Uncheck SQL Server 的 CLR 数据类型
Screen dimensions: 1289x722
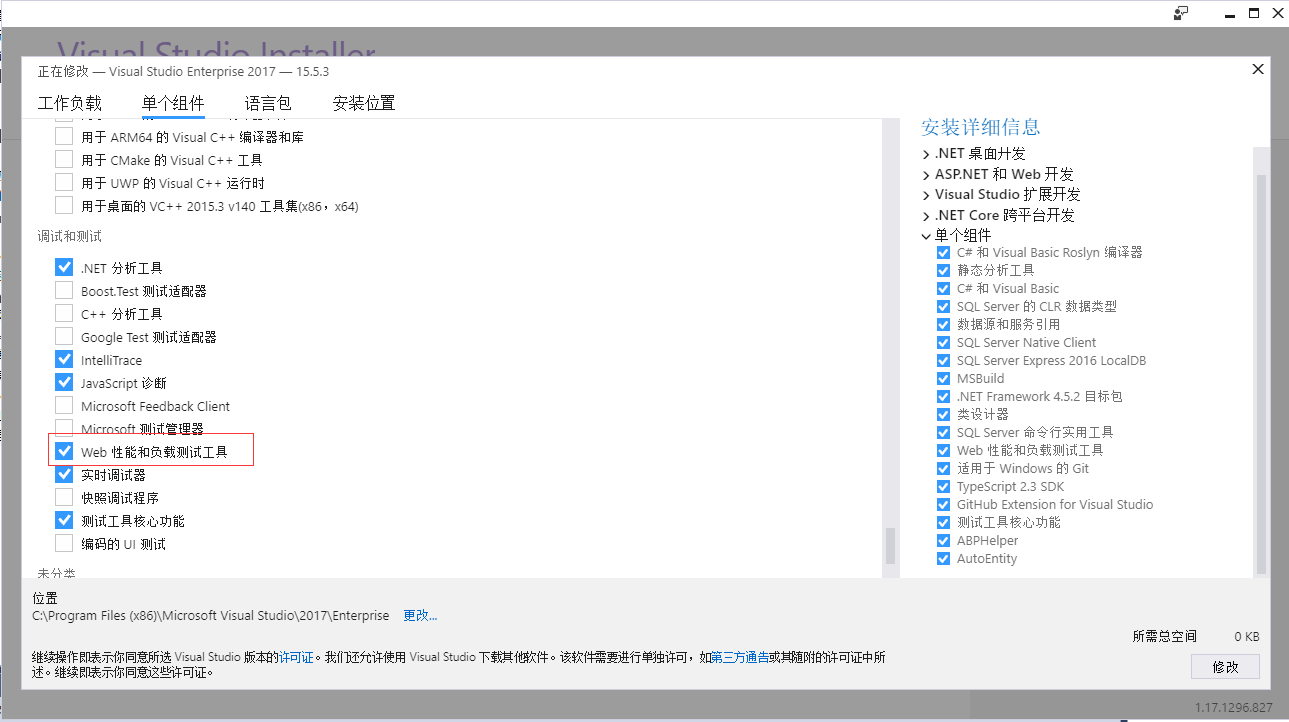click(943, 307)
